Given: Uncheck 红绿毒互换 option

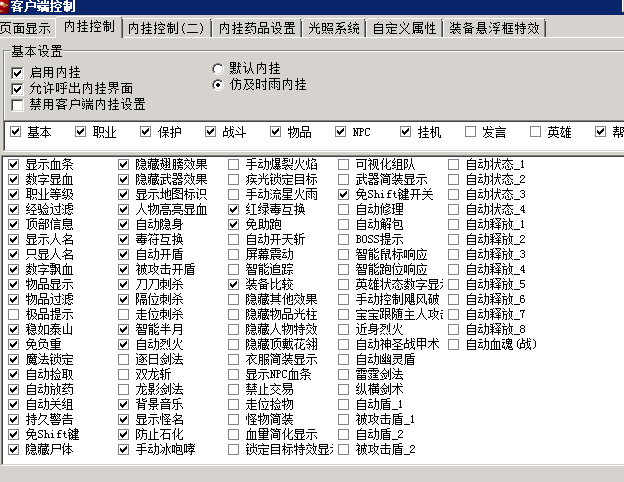Looking at the screenshot, I should coord(233,209).
